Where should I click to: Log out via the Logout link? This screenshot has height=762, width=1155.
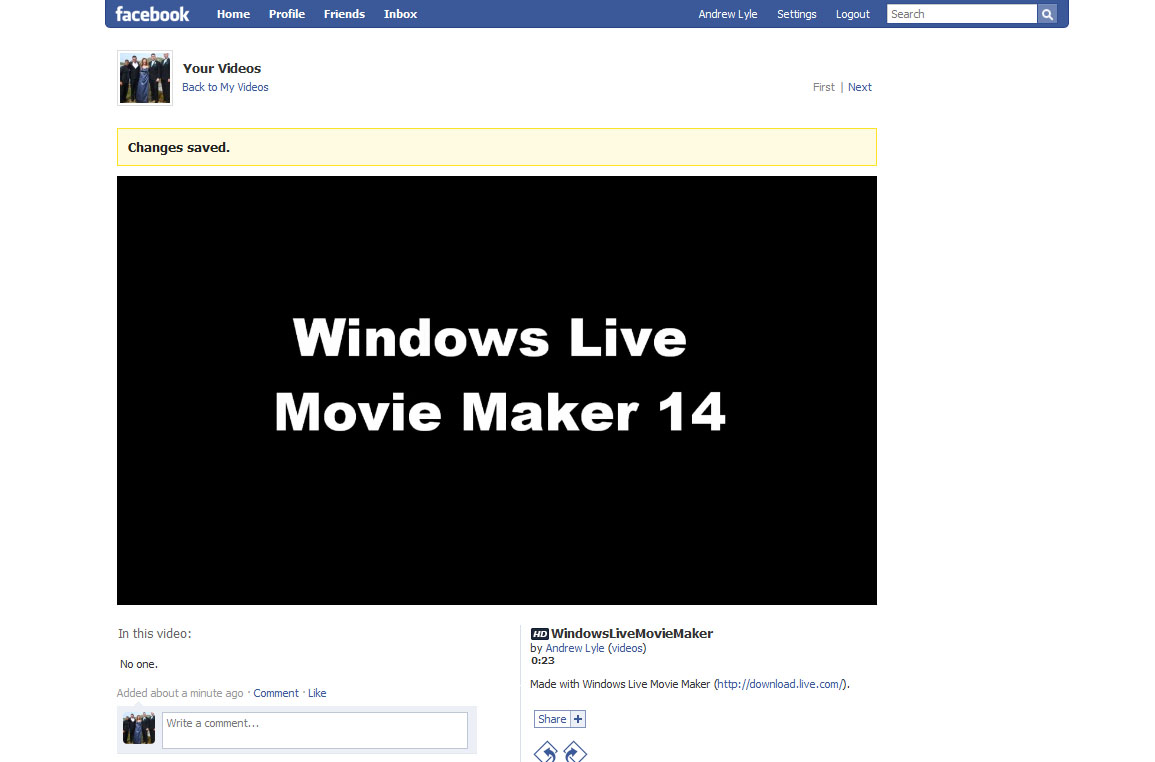(x=852, y=14)
